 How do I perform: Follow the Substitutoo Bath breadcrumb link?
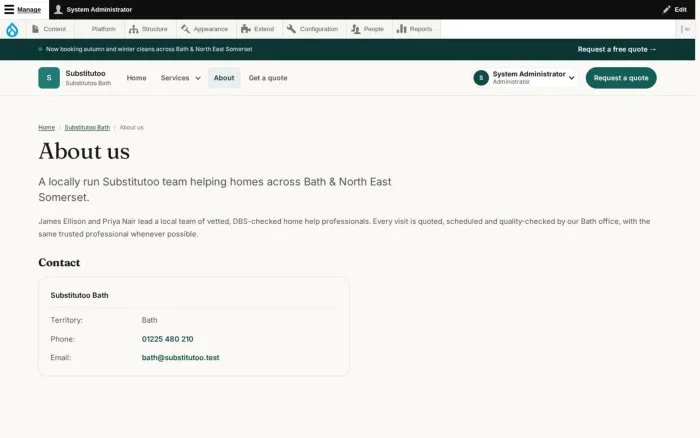(87, 127)
